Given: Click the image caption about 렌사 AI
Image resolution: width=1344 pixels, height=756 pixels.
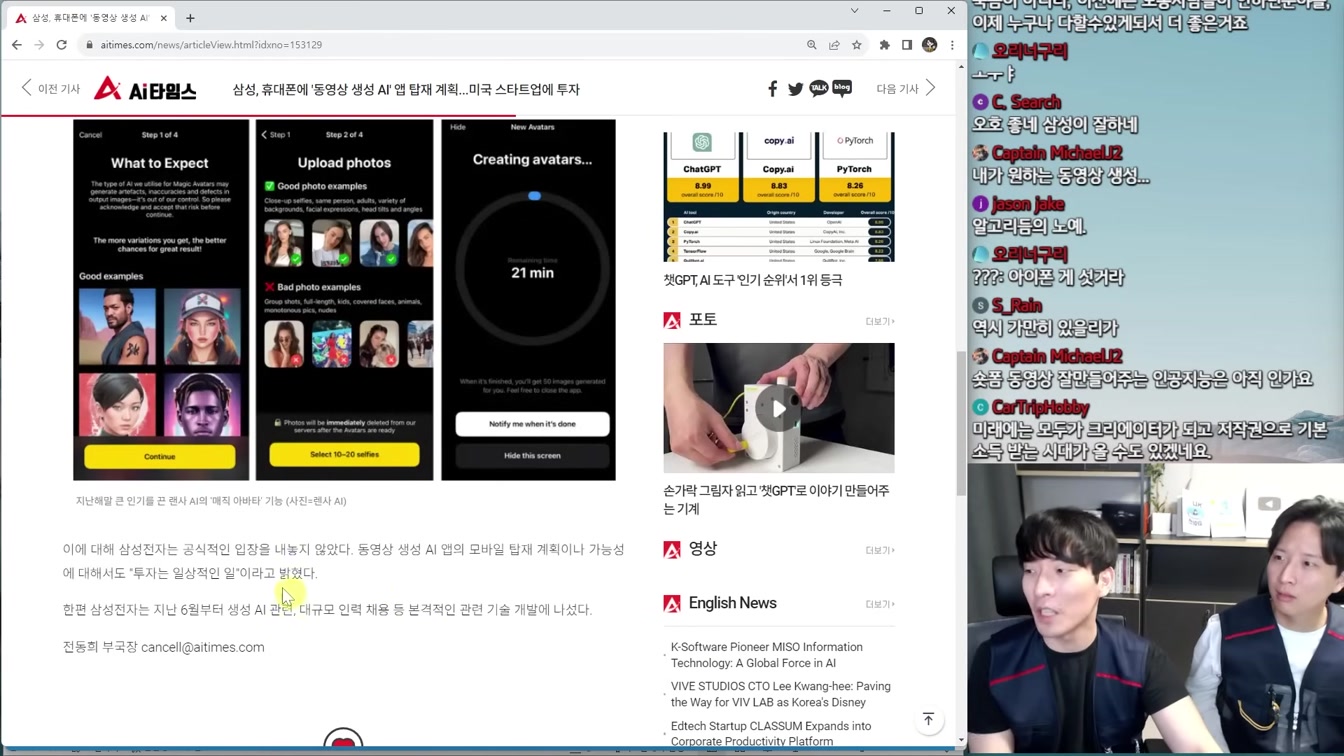Looking at the screenshot, I should click(211, 501).
